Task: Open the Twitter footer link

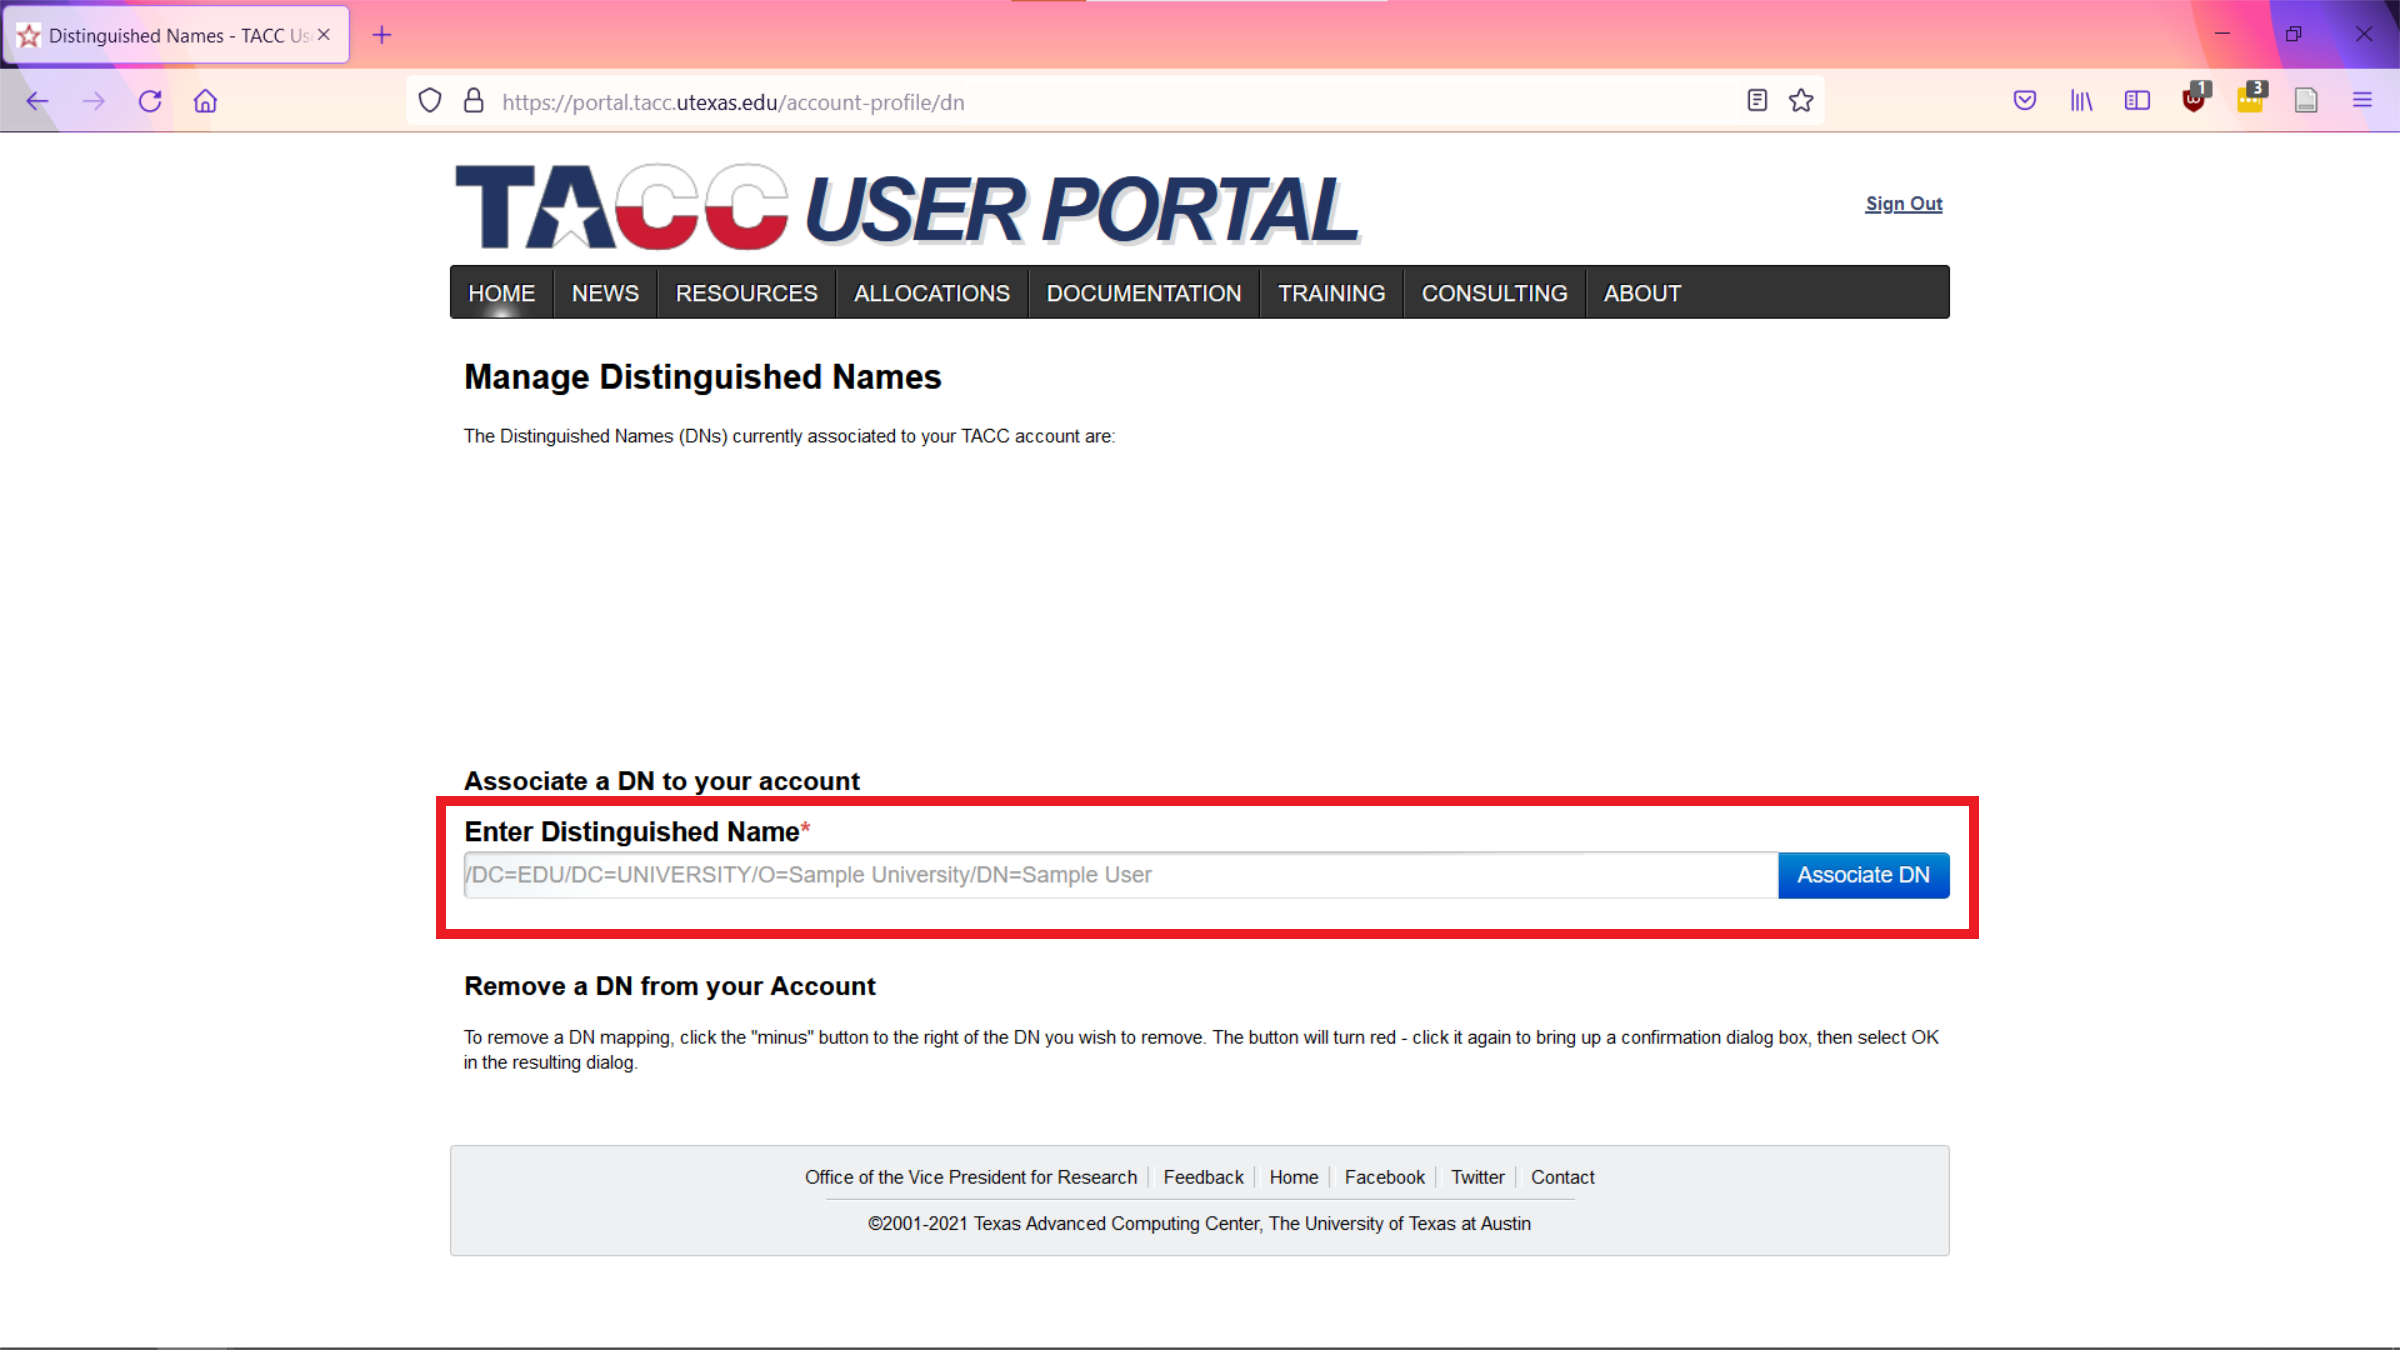Action: pyautogui.click(x=1477, y=1177)
